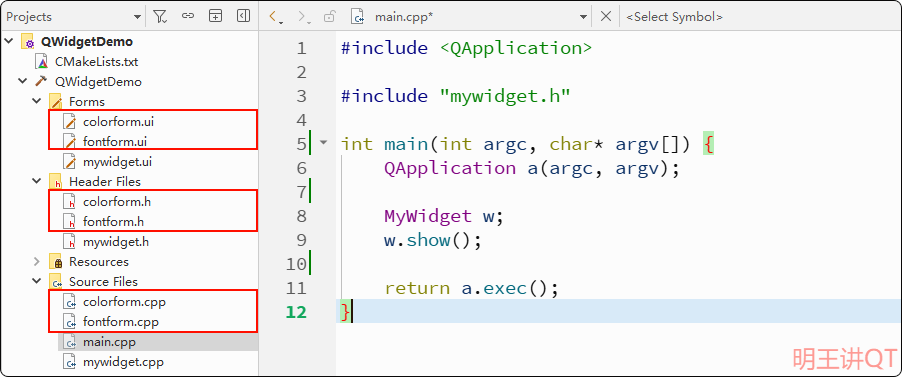Select fontform.h header

(114, 222)
